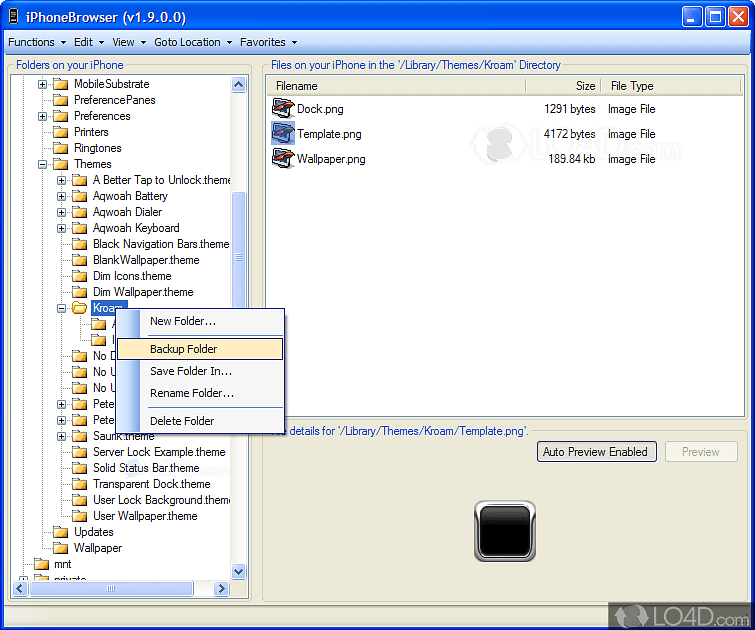Select the User Lock Background.theme folder

pos(161,500)
